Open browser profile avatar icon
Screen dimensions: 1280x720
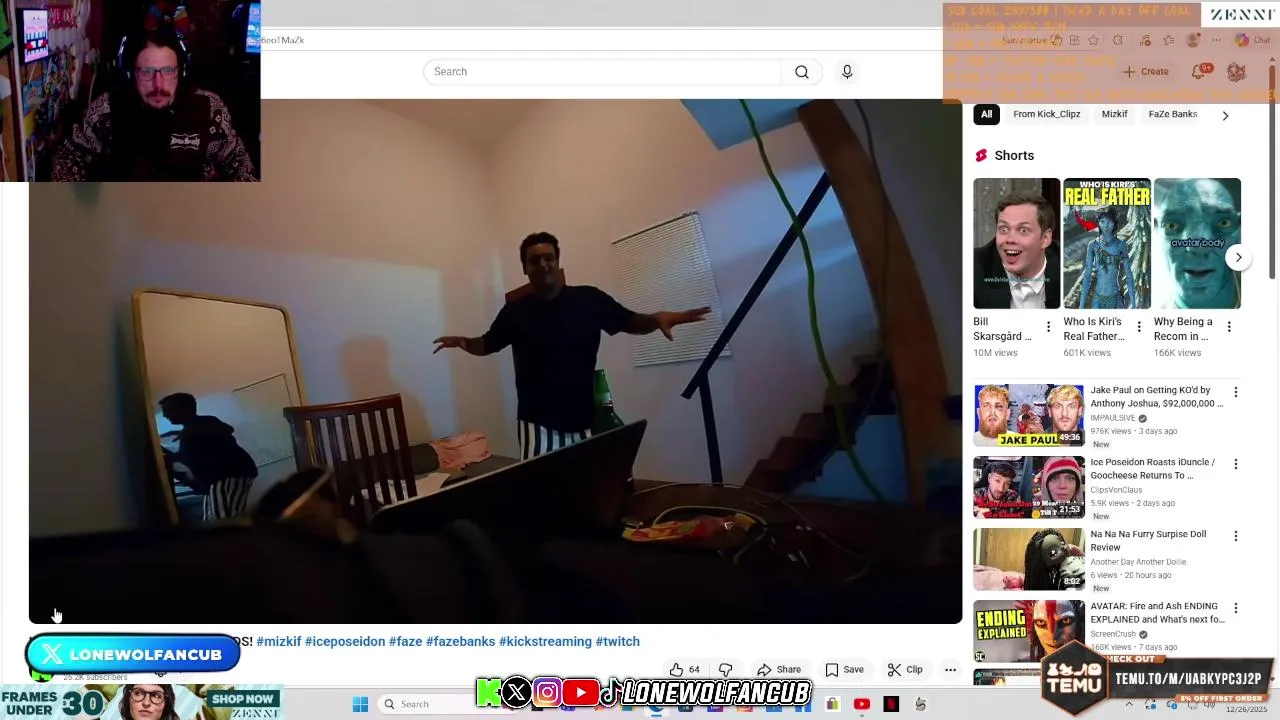pyautogui.click(x=1192, y=40)
